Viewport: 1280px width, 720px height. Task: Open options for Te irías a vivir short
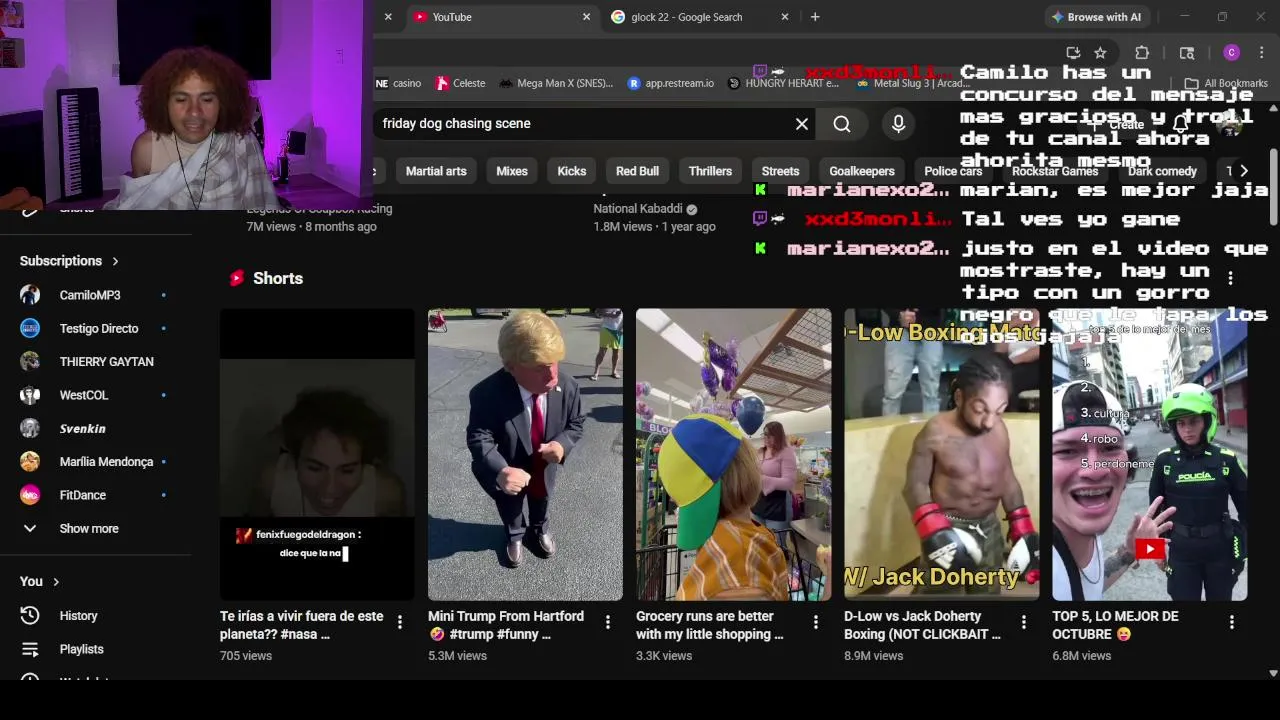(x=400, y=622)
